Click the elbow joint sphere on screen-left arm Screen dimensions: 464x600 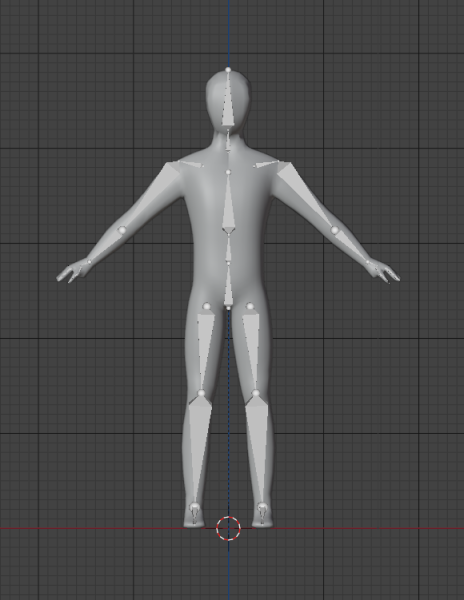[x=122, y=230]
